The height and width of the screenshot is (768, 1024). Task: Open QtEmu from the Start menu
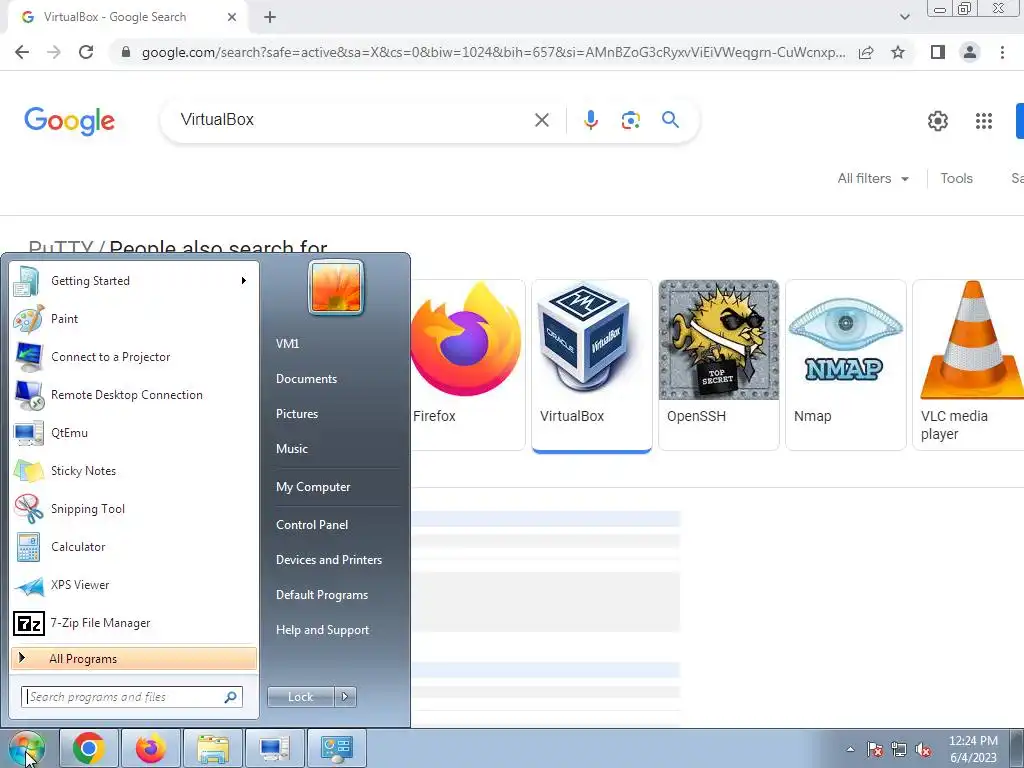134,432
